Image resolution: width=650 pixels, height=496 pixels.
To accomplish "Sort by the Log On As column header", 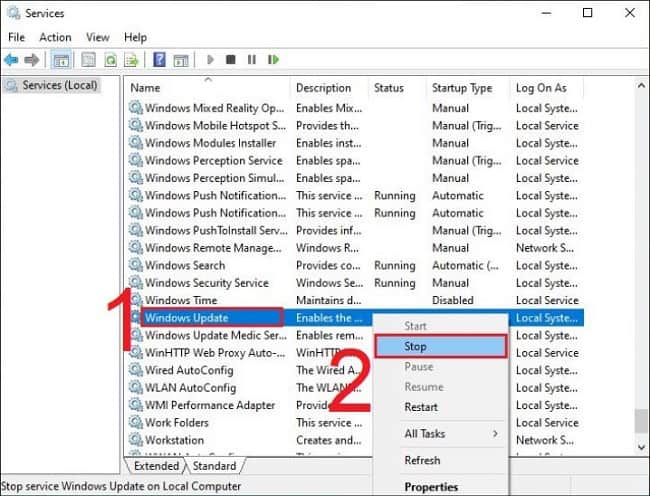I will pyautogui.click(x=546, y=88).
